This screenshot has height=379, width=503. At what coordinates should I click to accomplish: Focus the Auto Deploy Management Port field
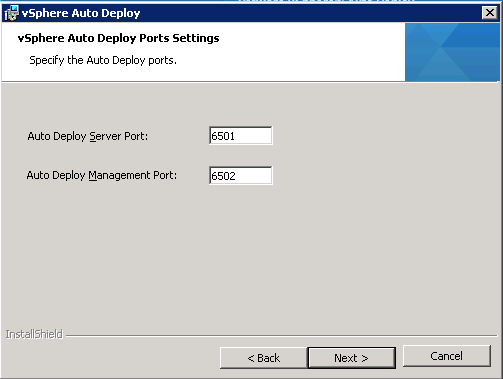(241, 175)
